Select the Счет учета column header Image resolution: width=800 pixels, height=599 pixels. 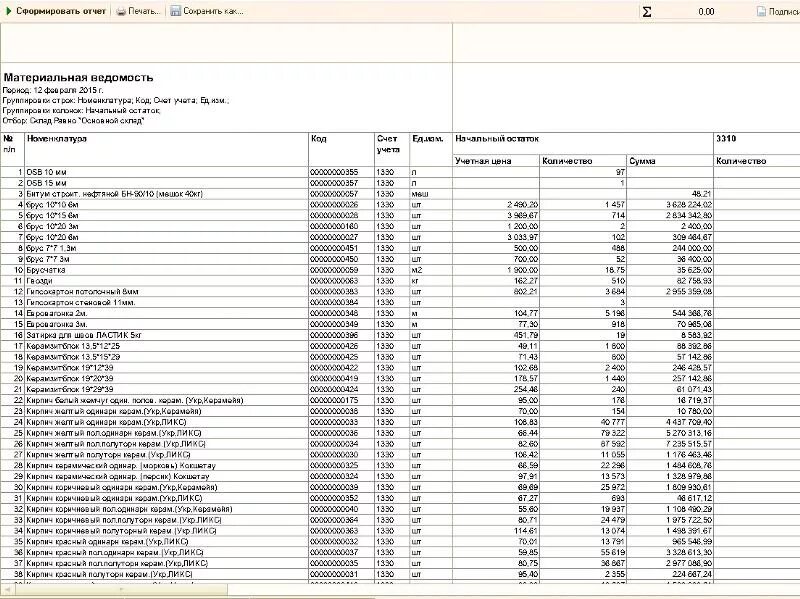click(x=391, y=149)
